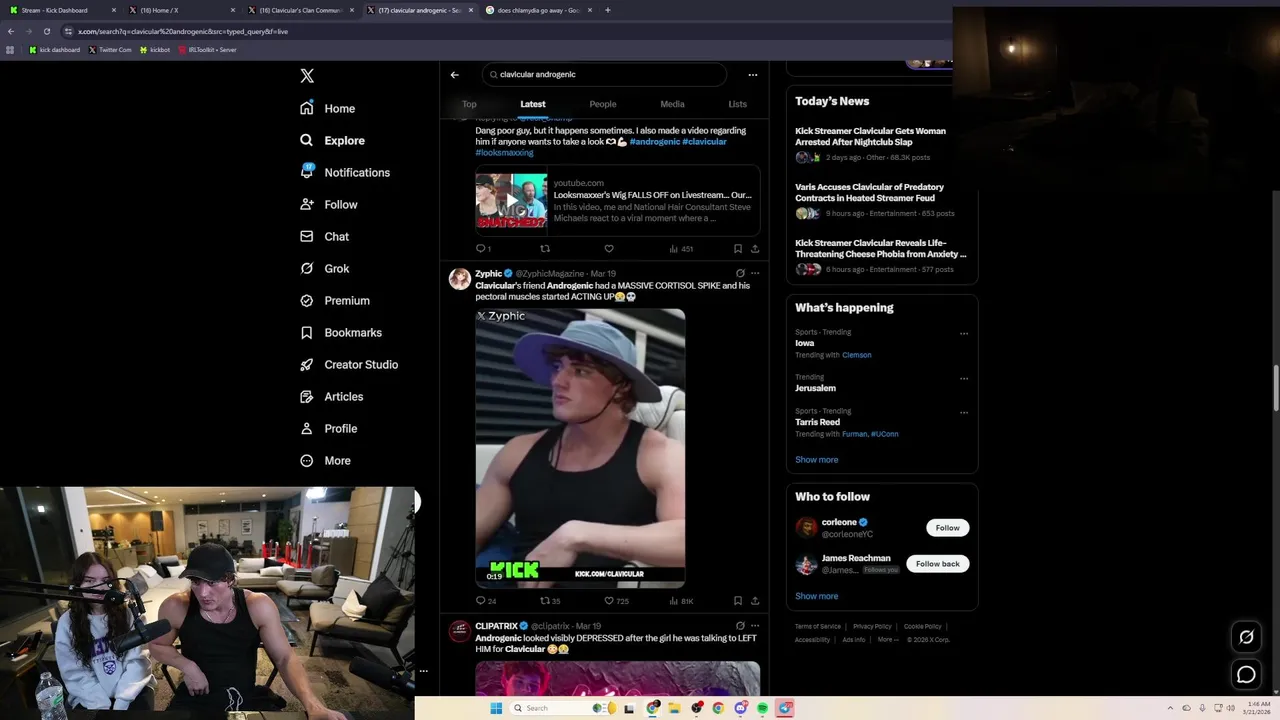
Task: Switch to the Top search tab
Action: (469, 104)
